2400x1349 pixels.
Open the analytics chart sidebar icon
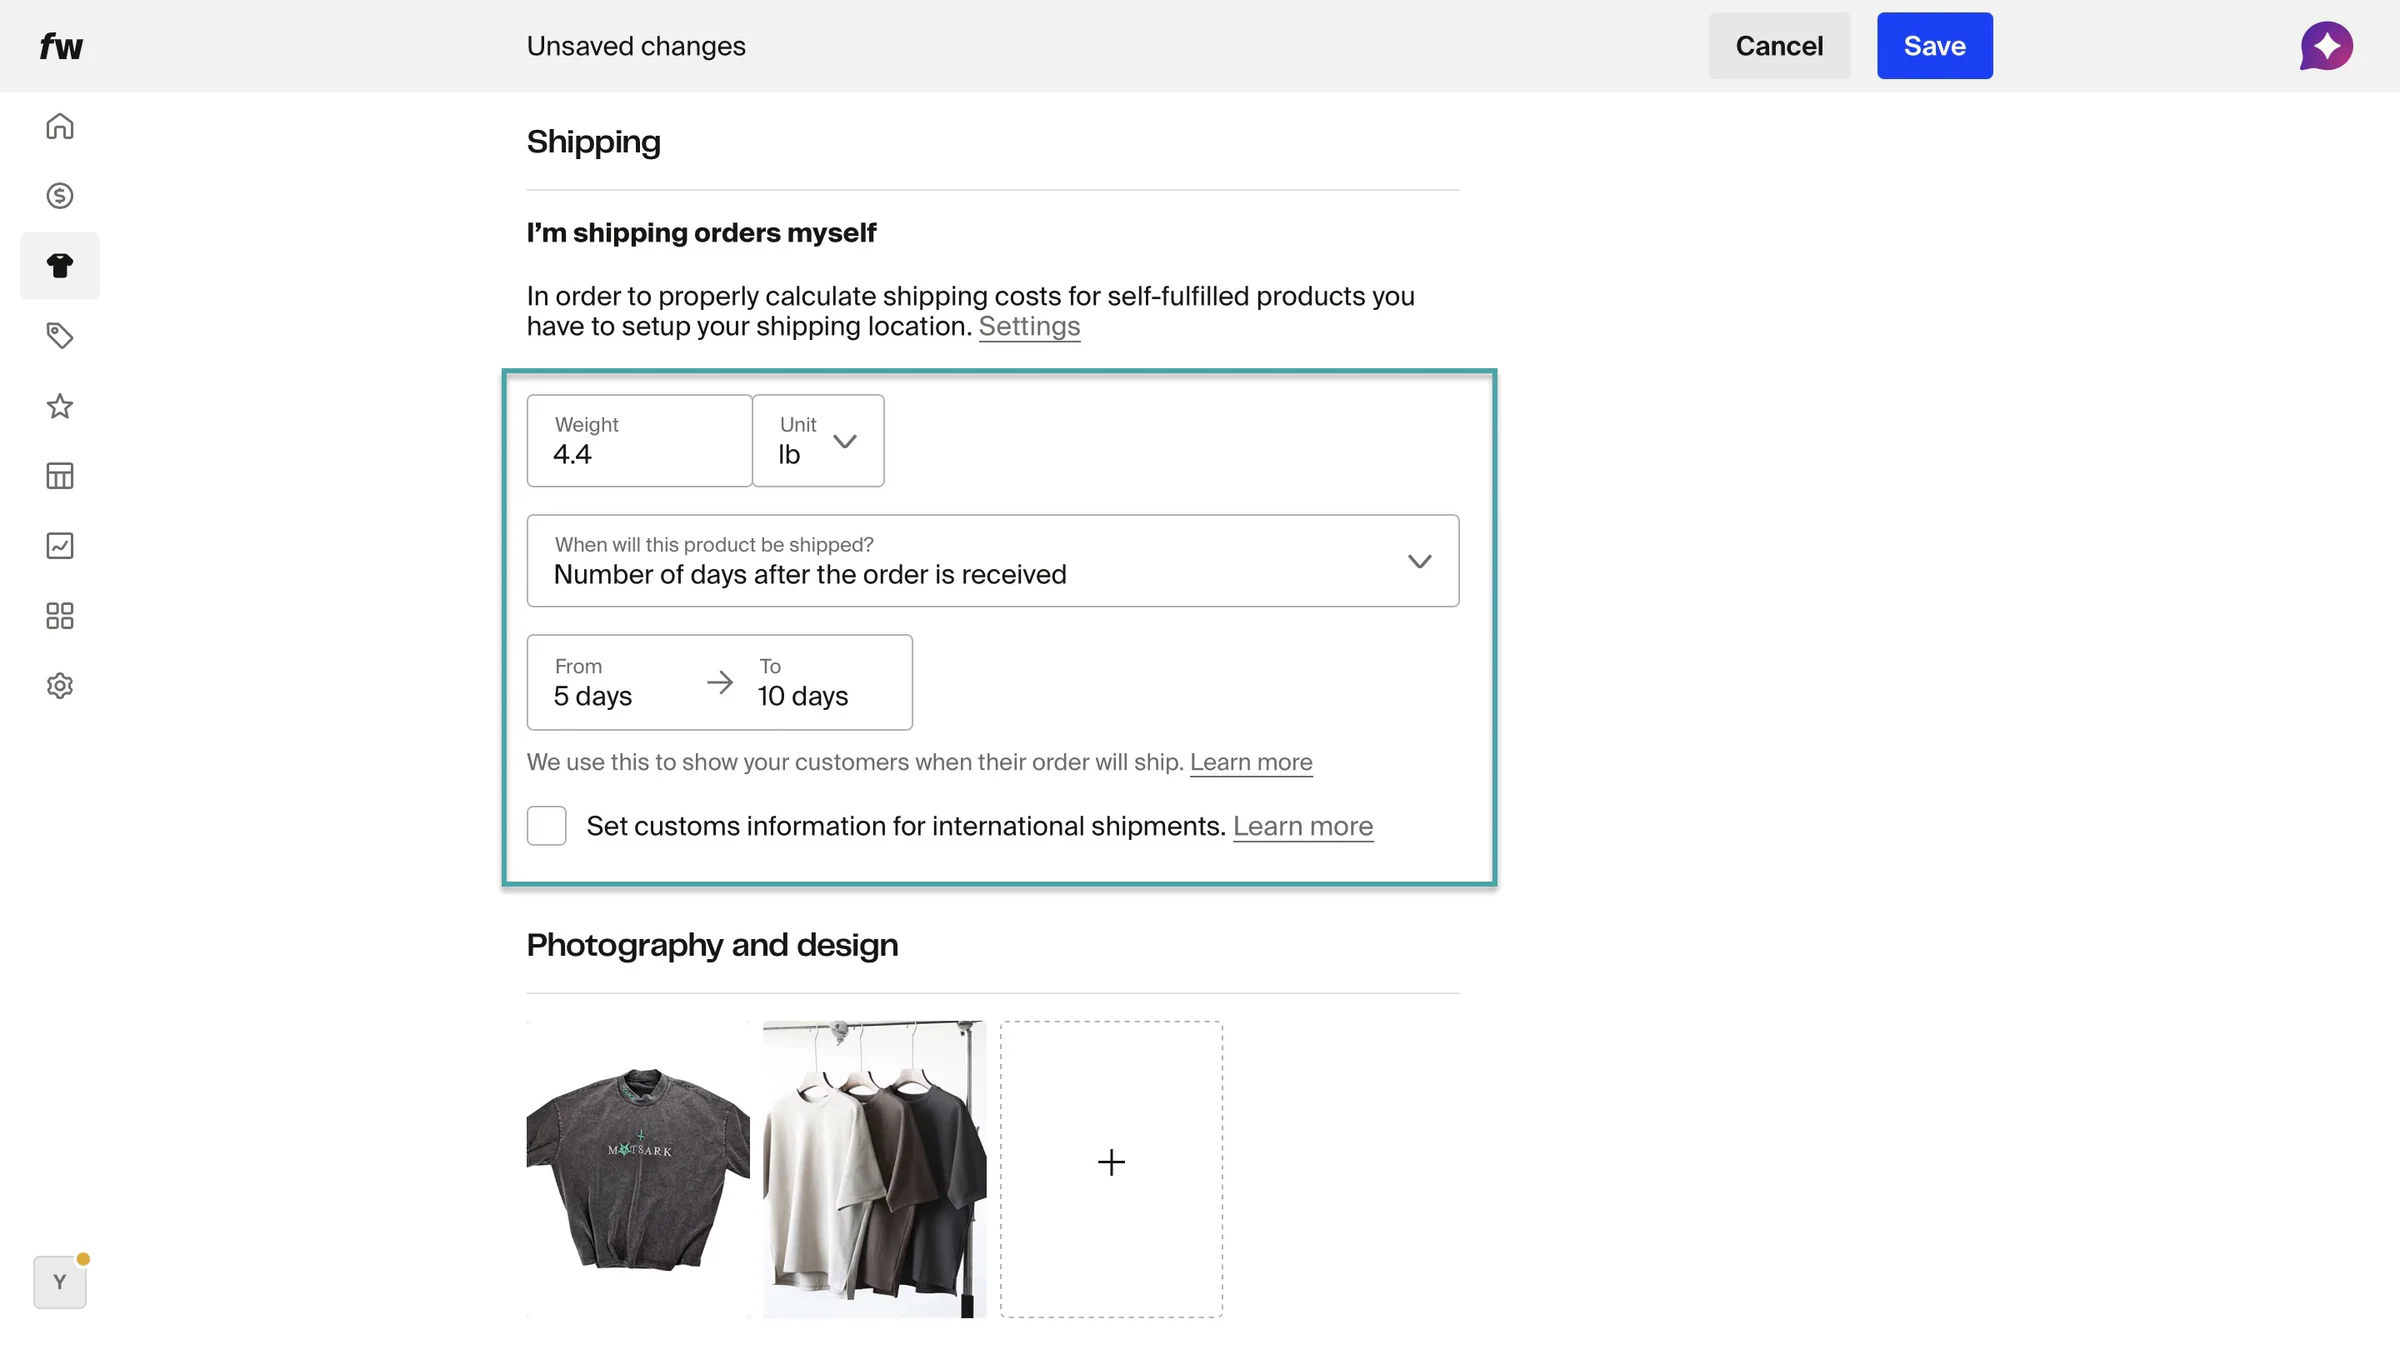click(60, 546)
